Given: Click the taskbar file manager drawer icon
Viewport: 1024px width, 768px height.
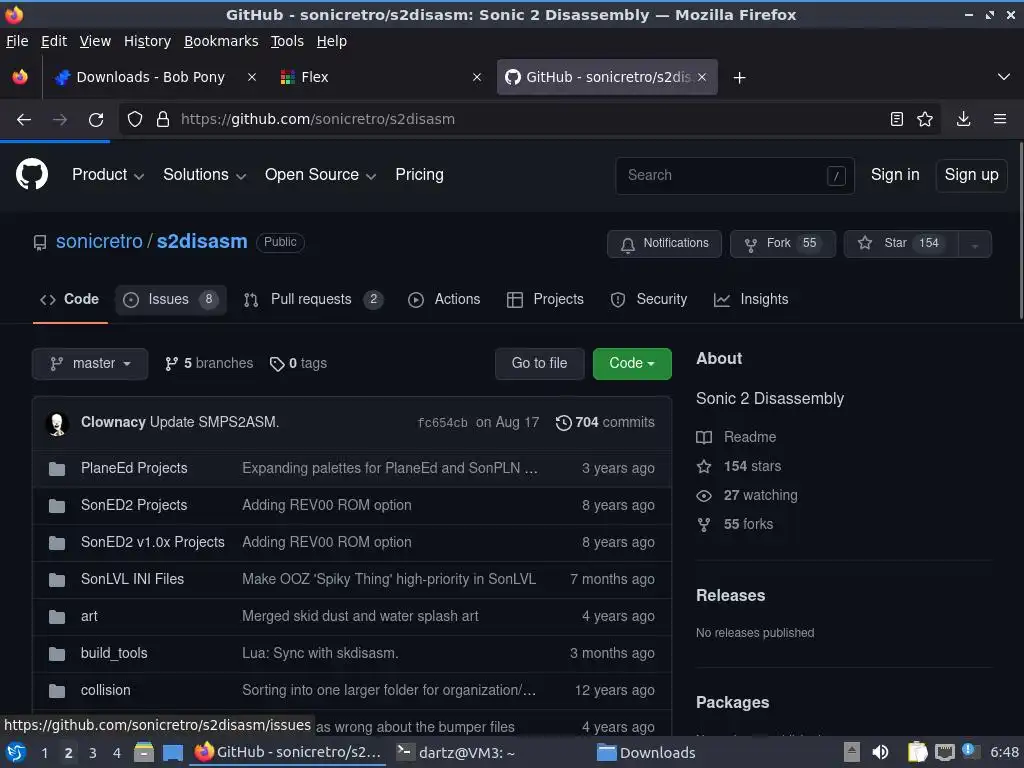Looking at the screenshot, I should coord(144,752).
